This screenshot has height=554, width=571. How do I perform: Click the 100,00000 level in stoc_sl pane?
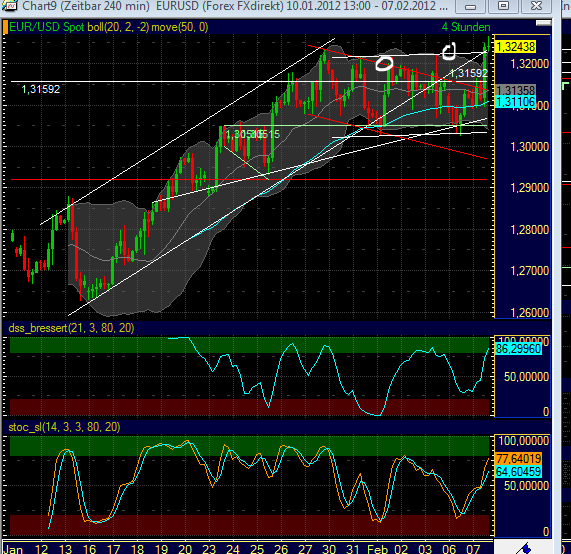(x=523, y=441)
